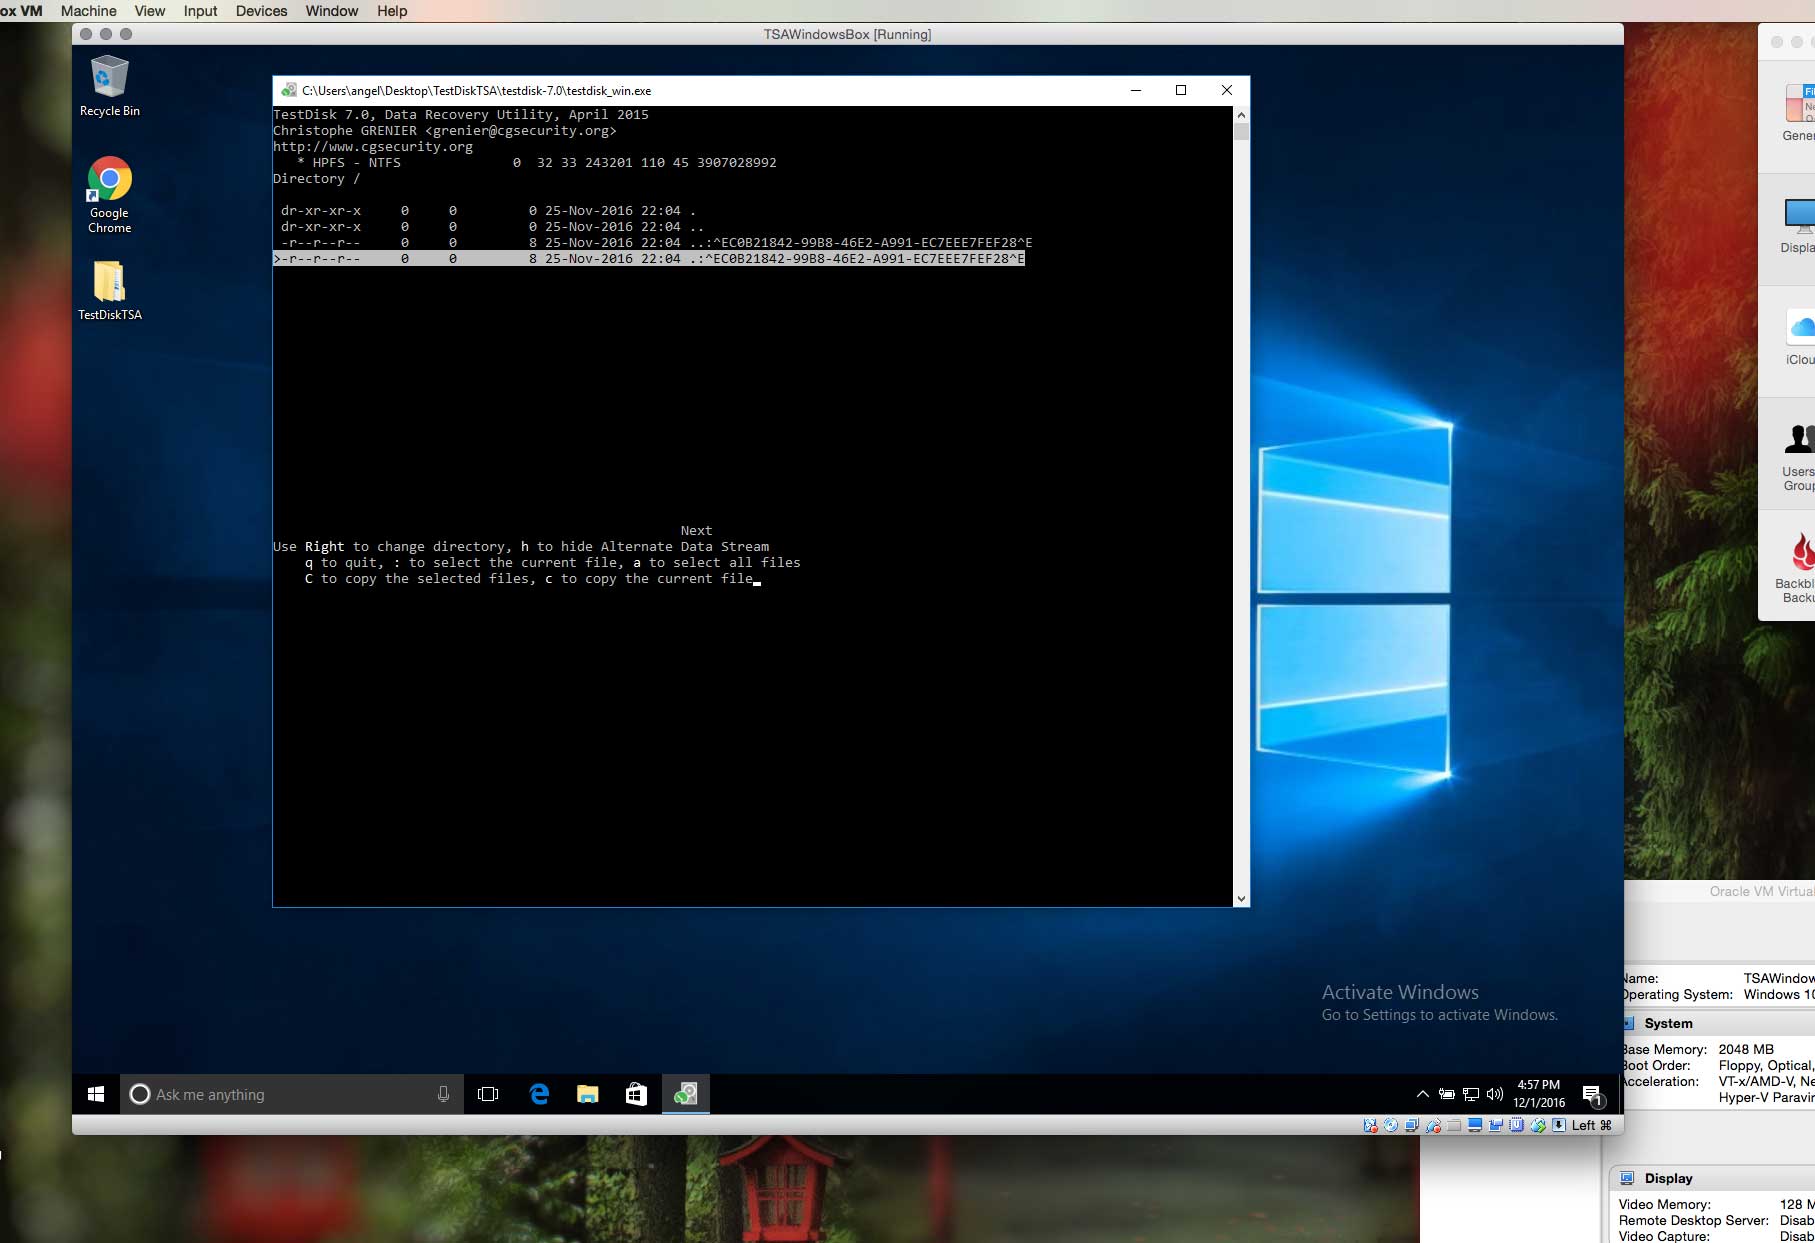Open File Explorer from the taskbar
Viewport: 1815px width, 1243px height.
pyautogui.click(x=587, y=1094)
